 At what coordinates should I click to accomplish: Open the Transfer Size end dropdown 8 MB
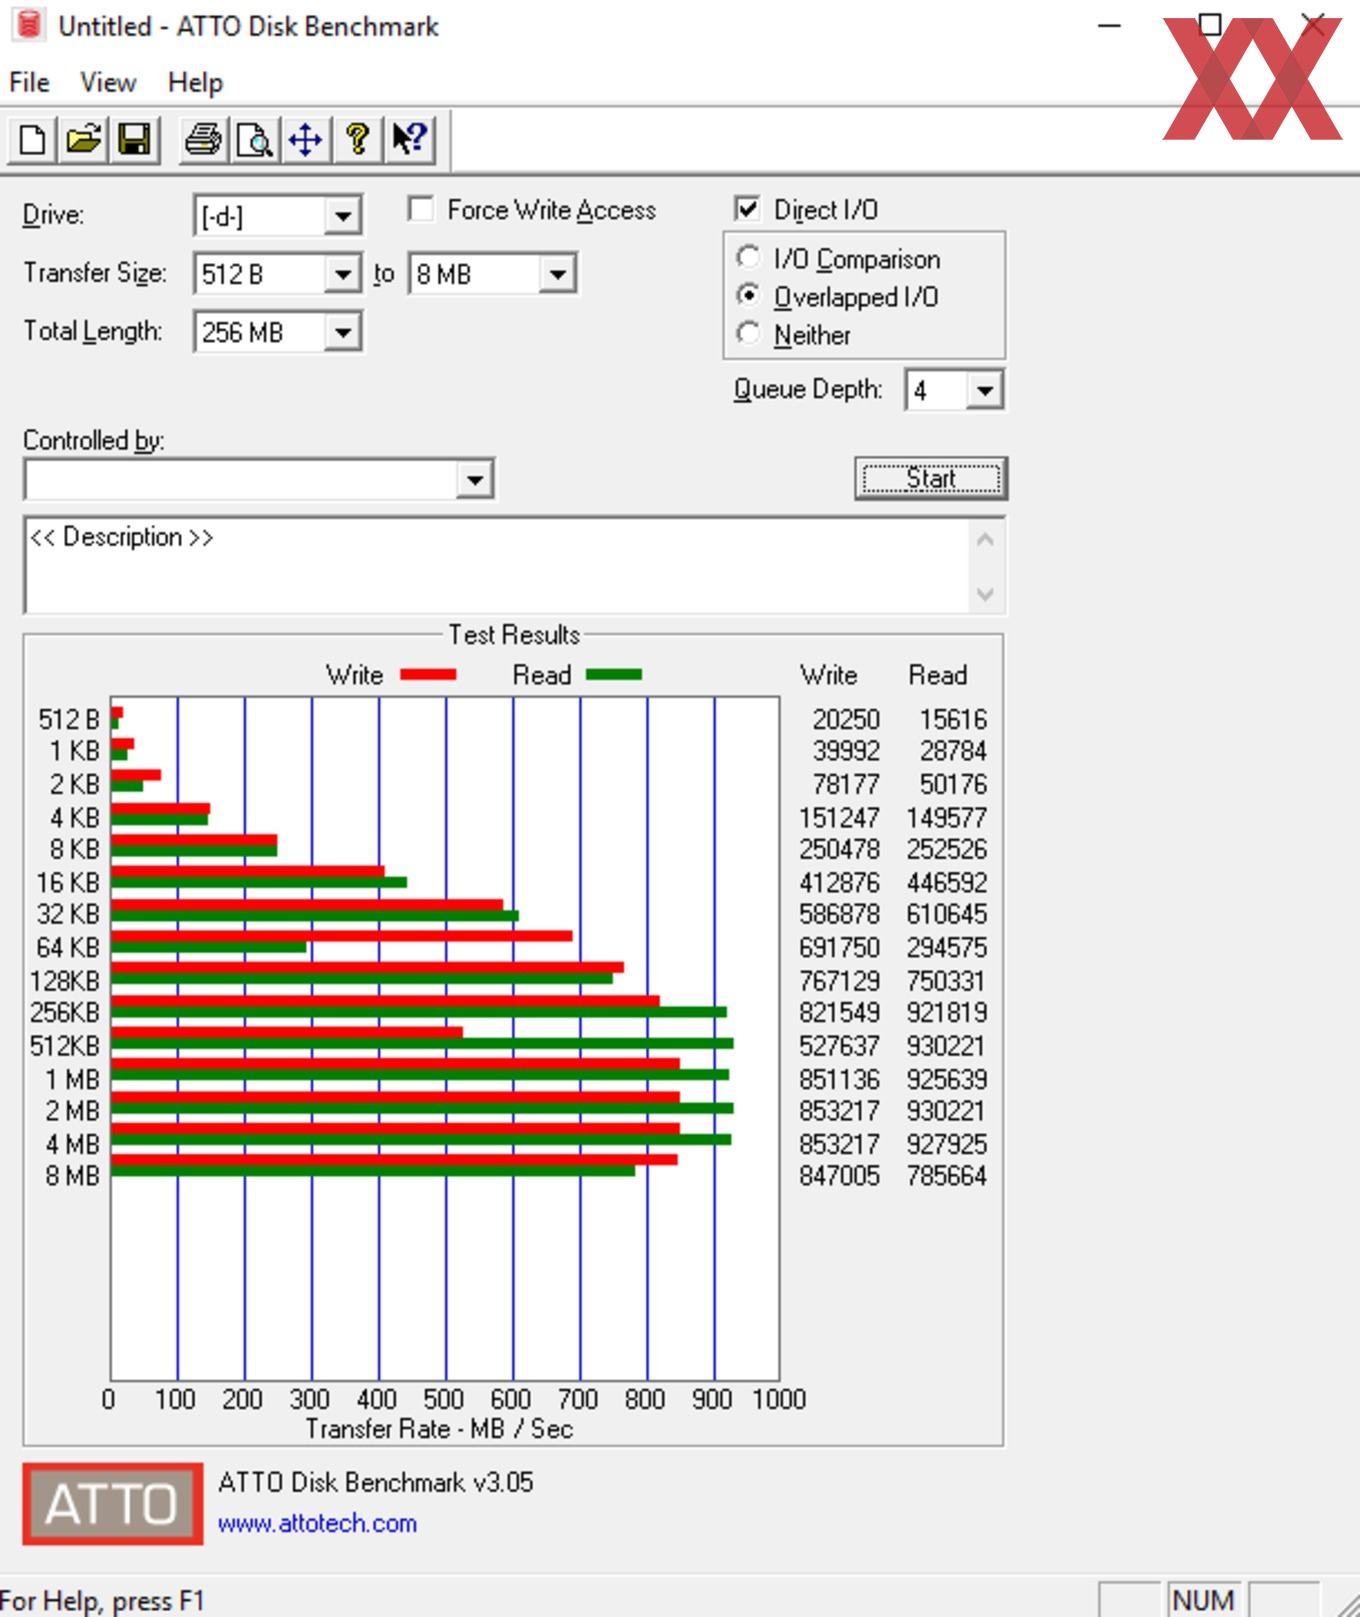557,273
